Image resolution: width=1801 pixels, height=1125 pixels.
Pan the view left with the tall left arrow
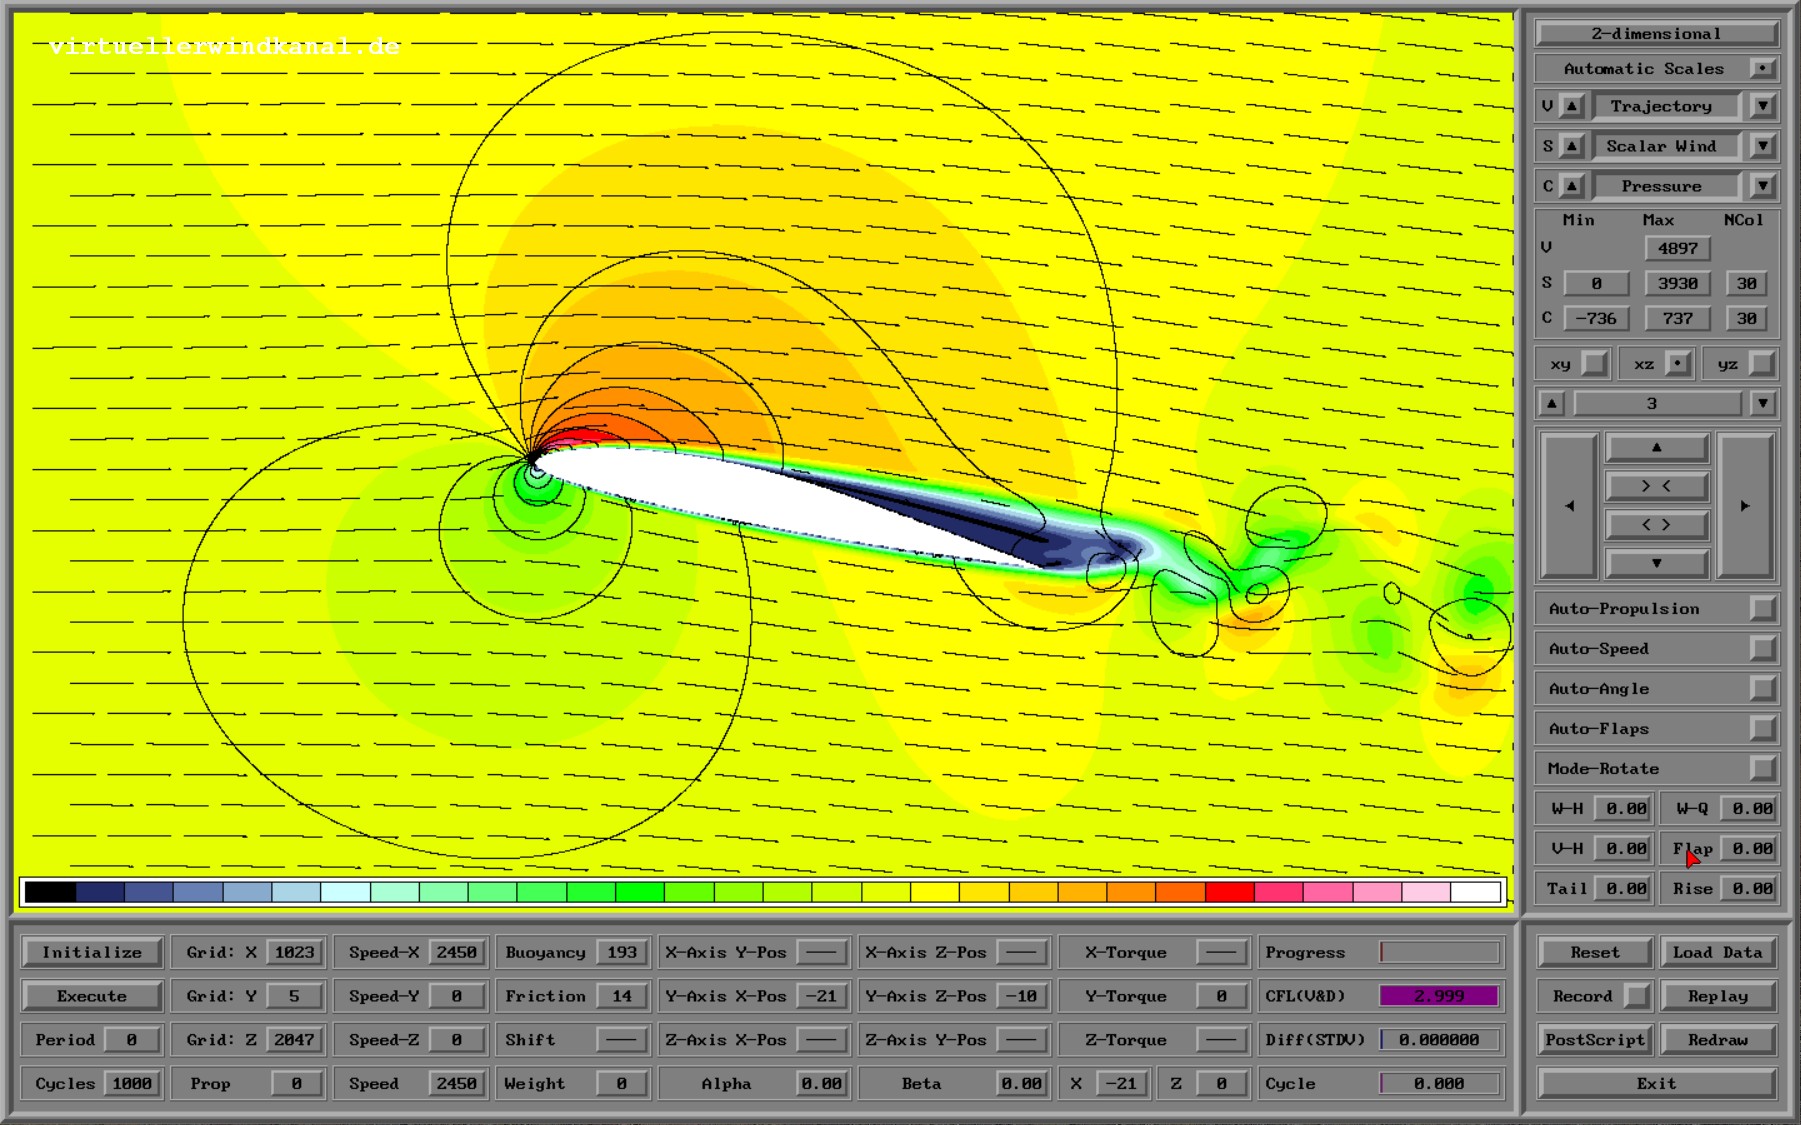[1569, 506]
